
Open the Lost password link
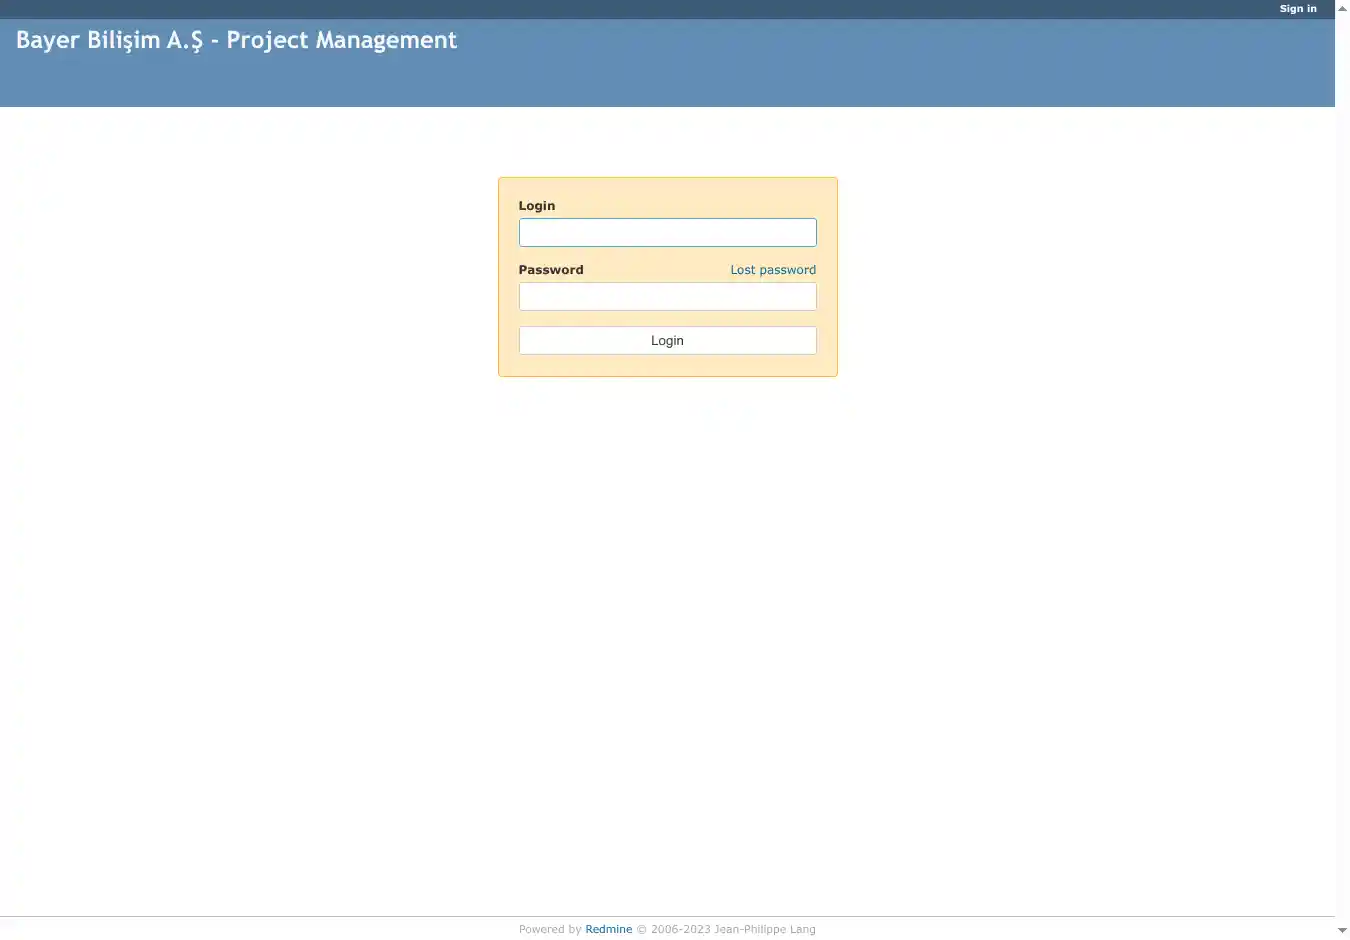click(x=772, y=270)
